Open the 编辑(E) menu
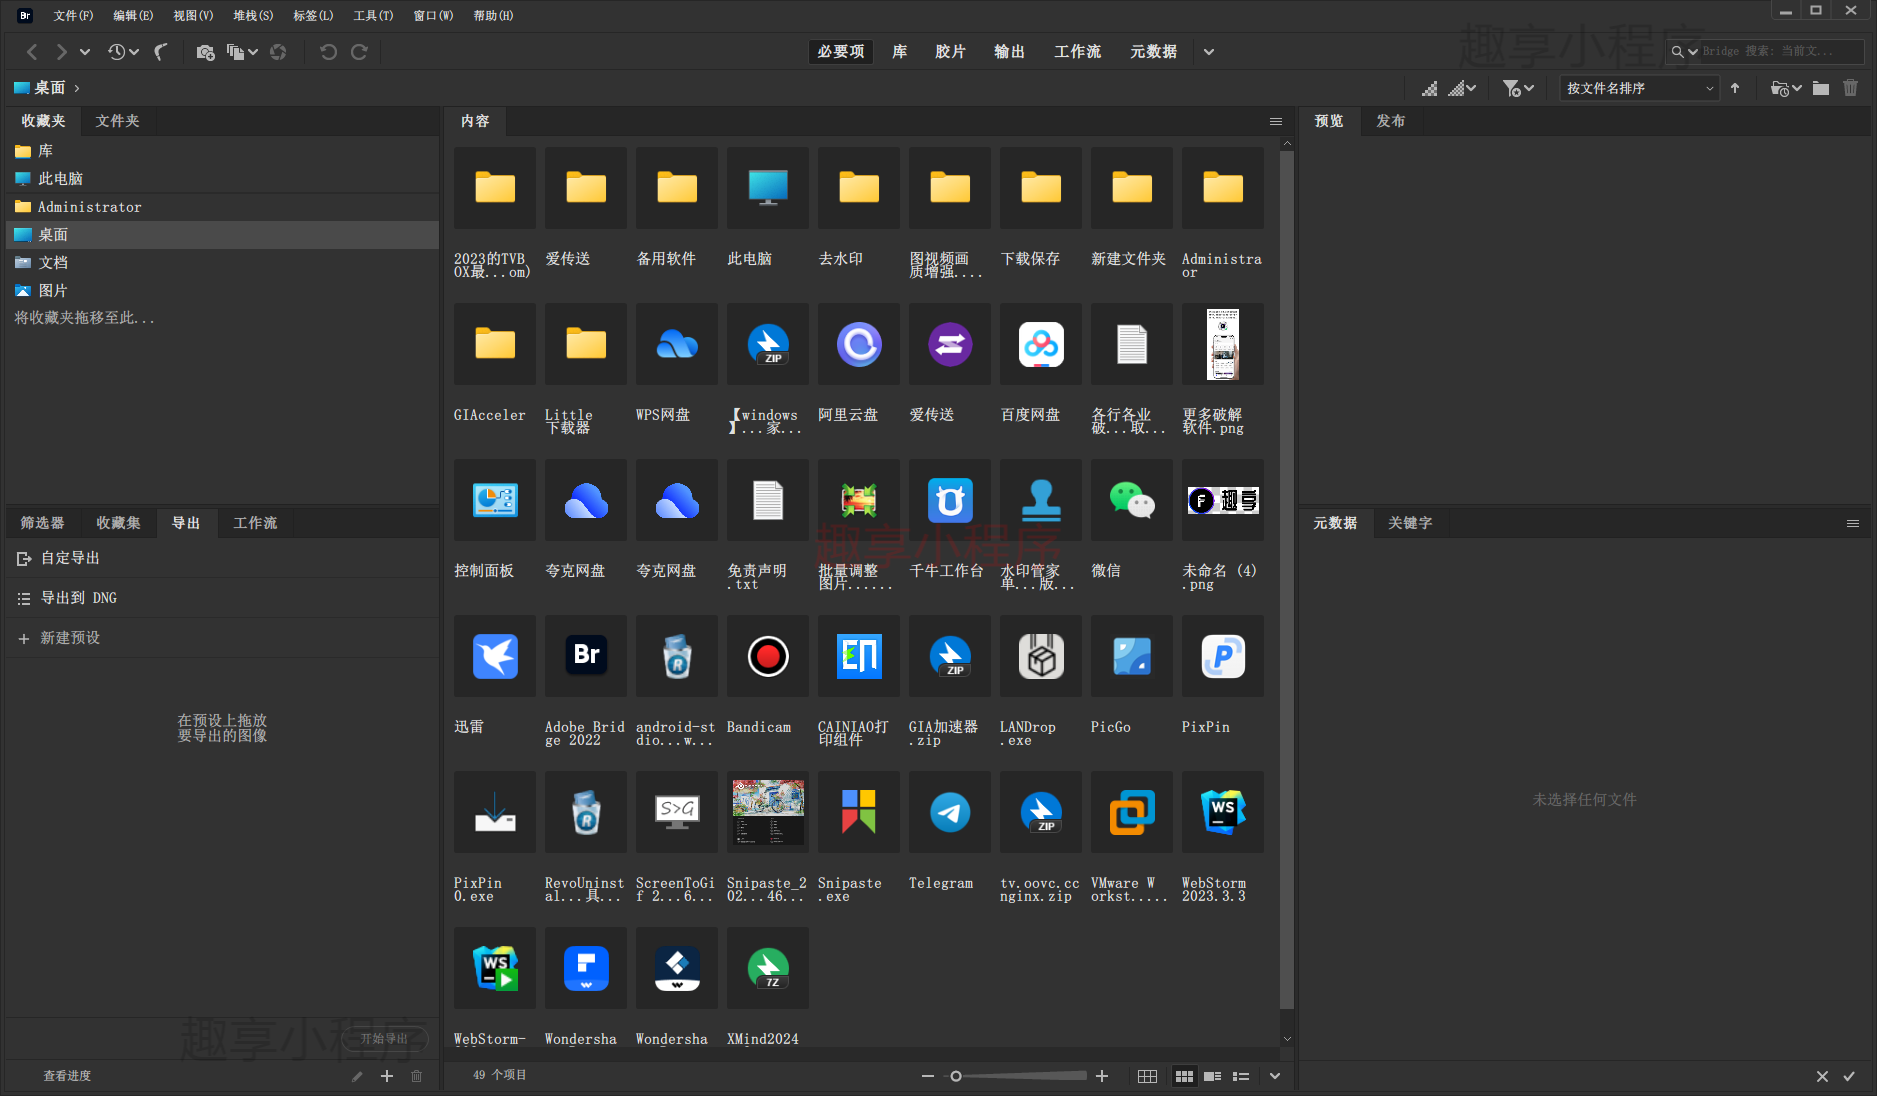Viewport: 1877px width, 1096px height. pos(133,15)
